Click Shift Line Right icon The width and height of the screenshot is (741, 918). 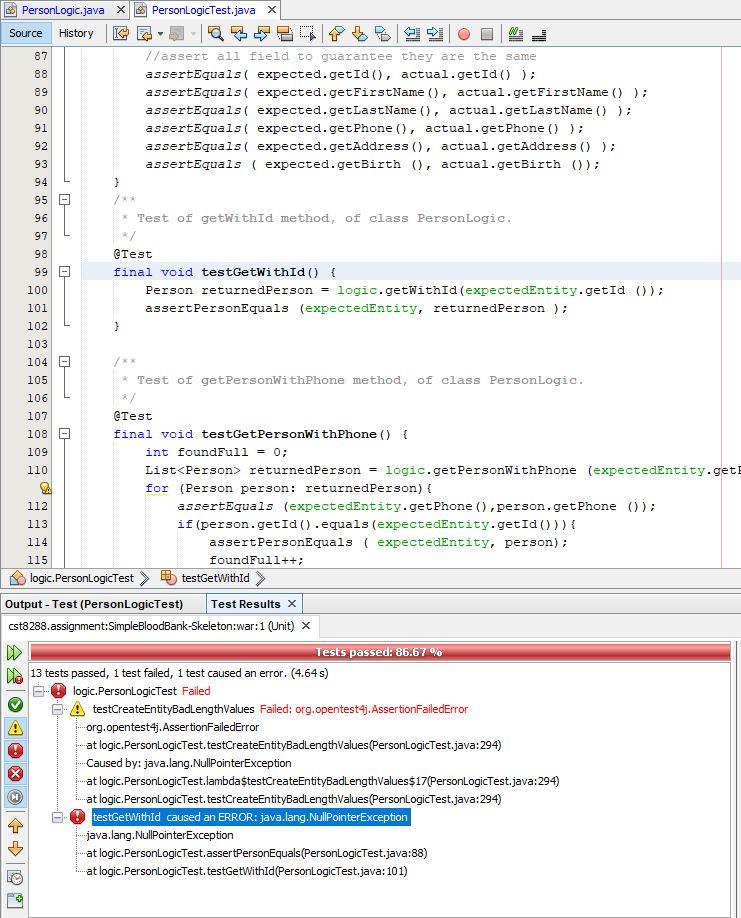(435, 34)
